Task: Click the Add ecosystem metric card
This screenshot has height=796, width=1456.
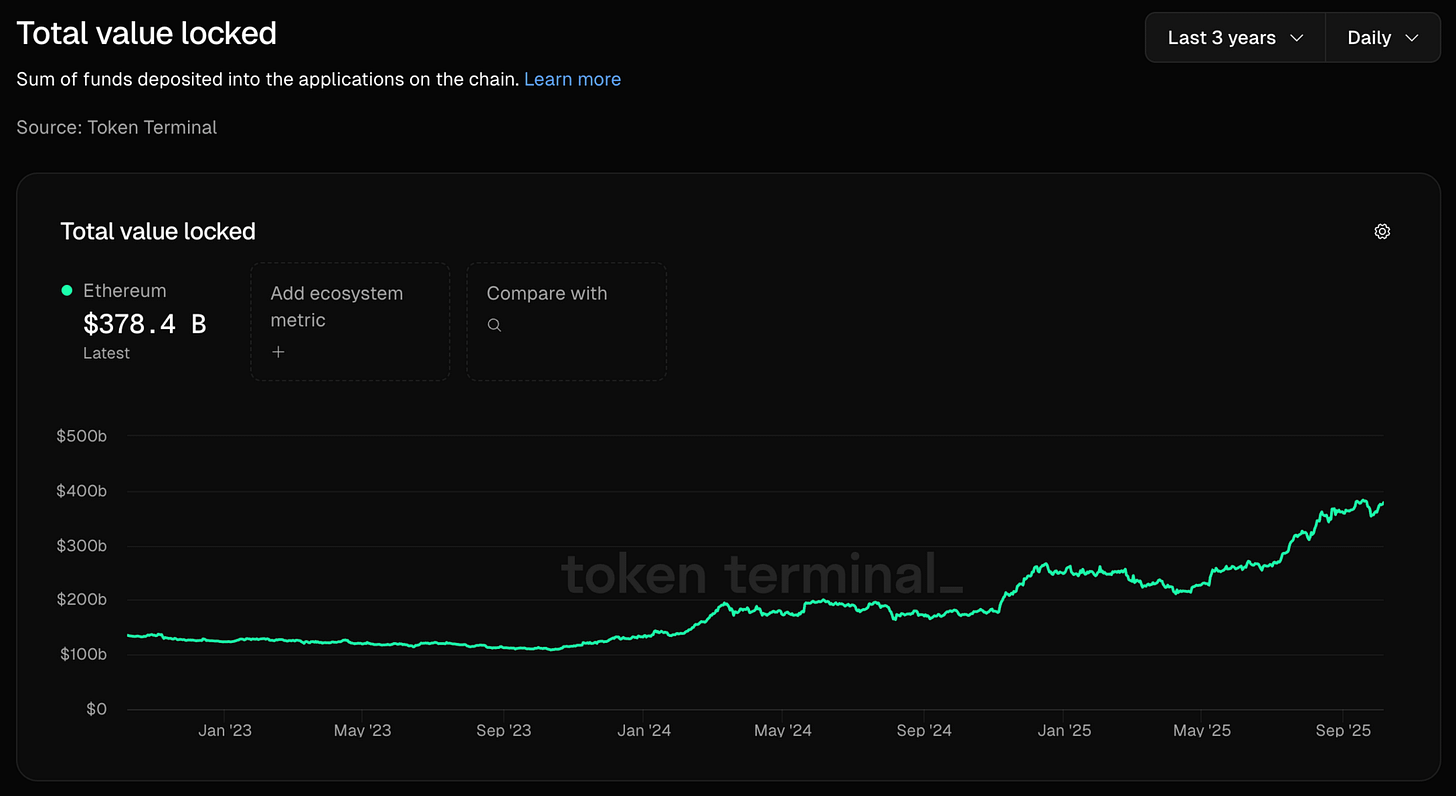Action: point(349,321)
